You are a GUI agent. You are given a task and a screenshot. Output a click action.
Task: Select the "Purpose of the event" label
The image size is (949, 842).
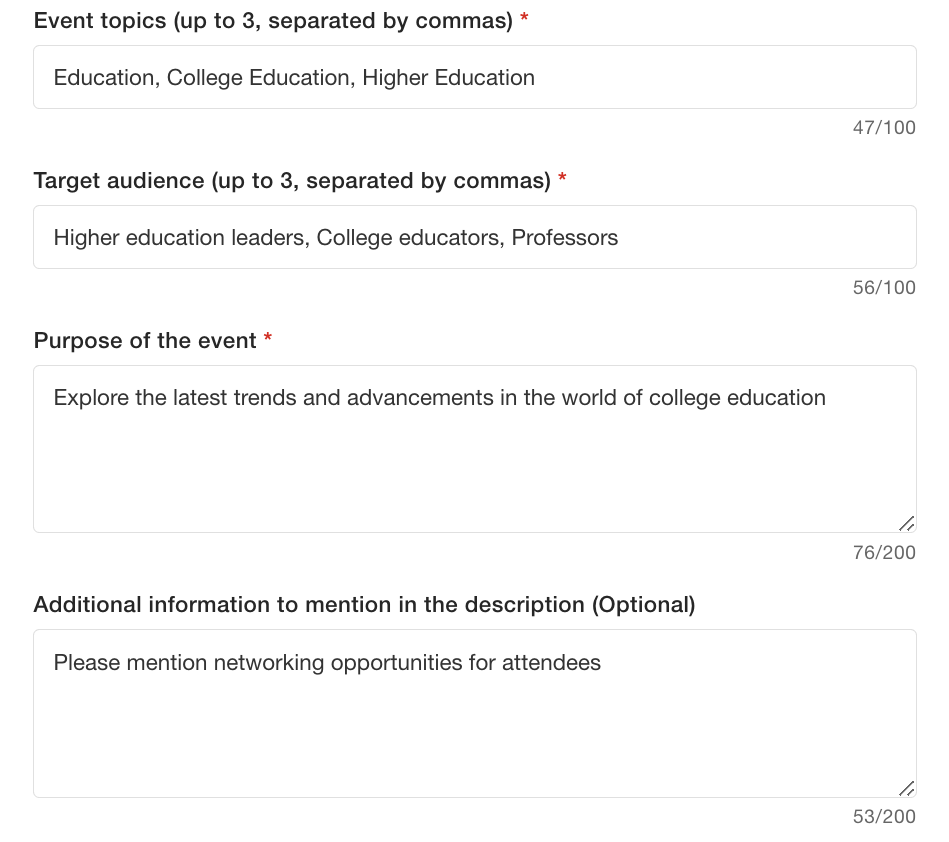pyautogui.click(x=145, y=340)
